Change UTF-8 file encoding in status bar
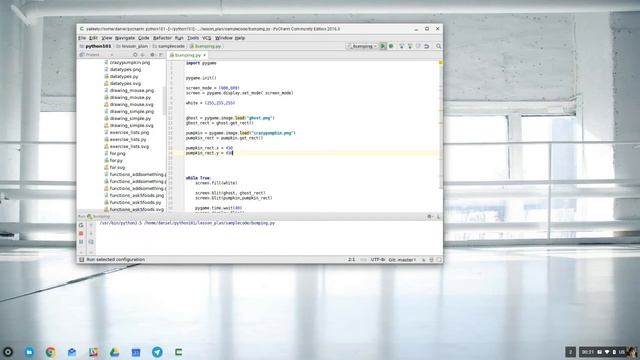Viewport: 640px width, 360px height. click(378, 260)
